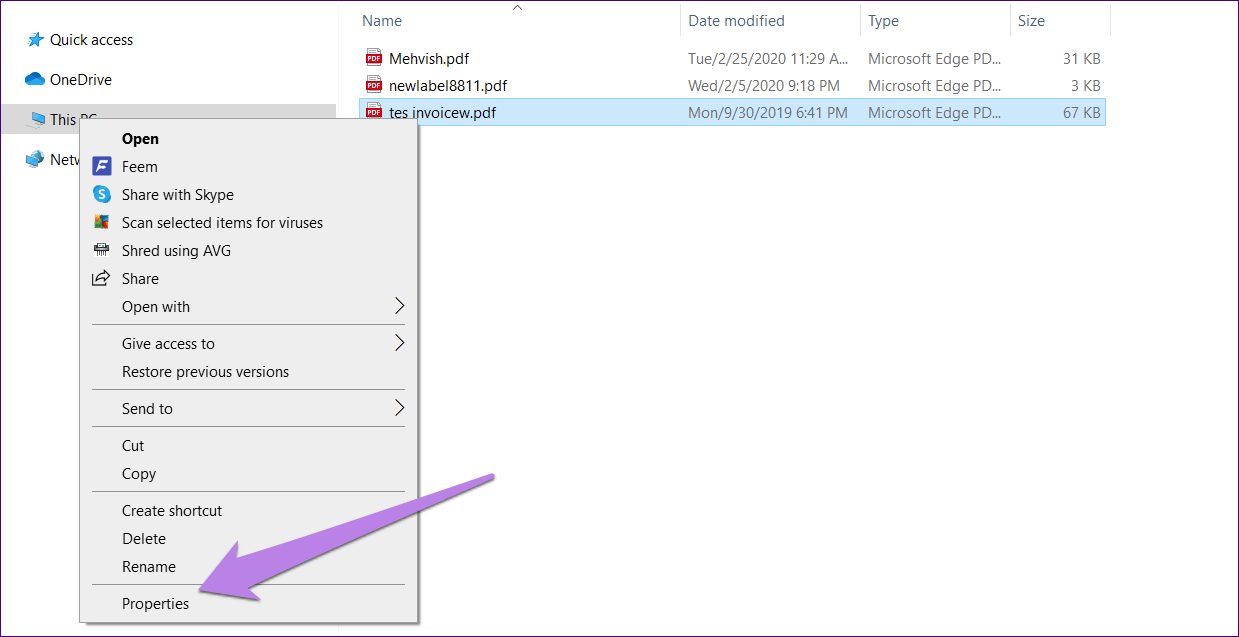Sort files by Size column header
Image resolution: width=1239 pixels, height=637 pixels.
point(1031,21)
